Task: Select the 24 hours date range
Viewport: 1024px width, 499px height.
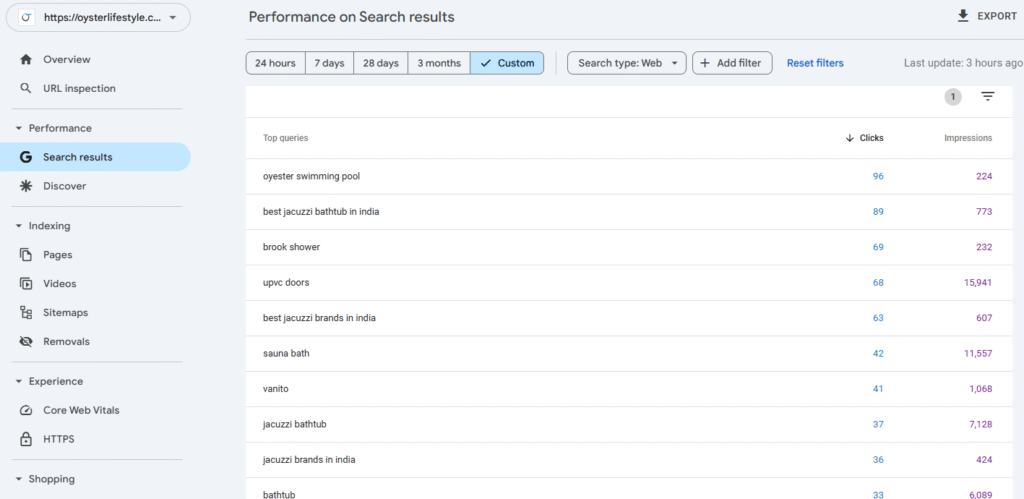Action: point(276,63)
